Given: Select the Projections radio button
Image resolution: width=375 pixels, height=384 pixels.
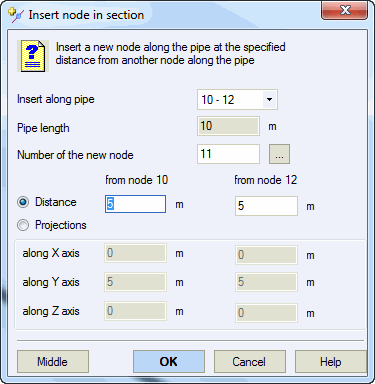Looking at the screenshot, I should click(x=23, y=225).
